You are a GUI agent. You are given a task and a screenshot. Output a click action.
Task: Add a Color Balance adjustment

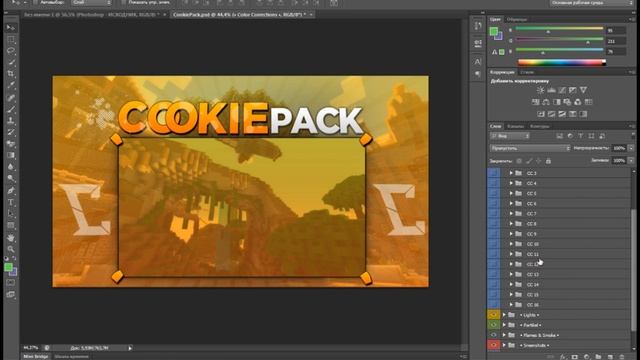[546, 102]
